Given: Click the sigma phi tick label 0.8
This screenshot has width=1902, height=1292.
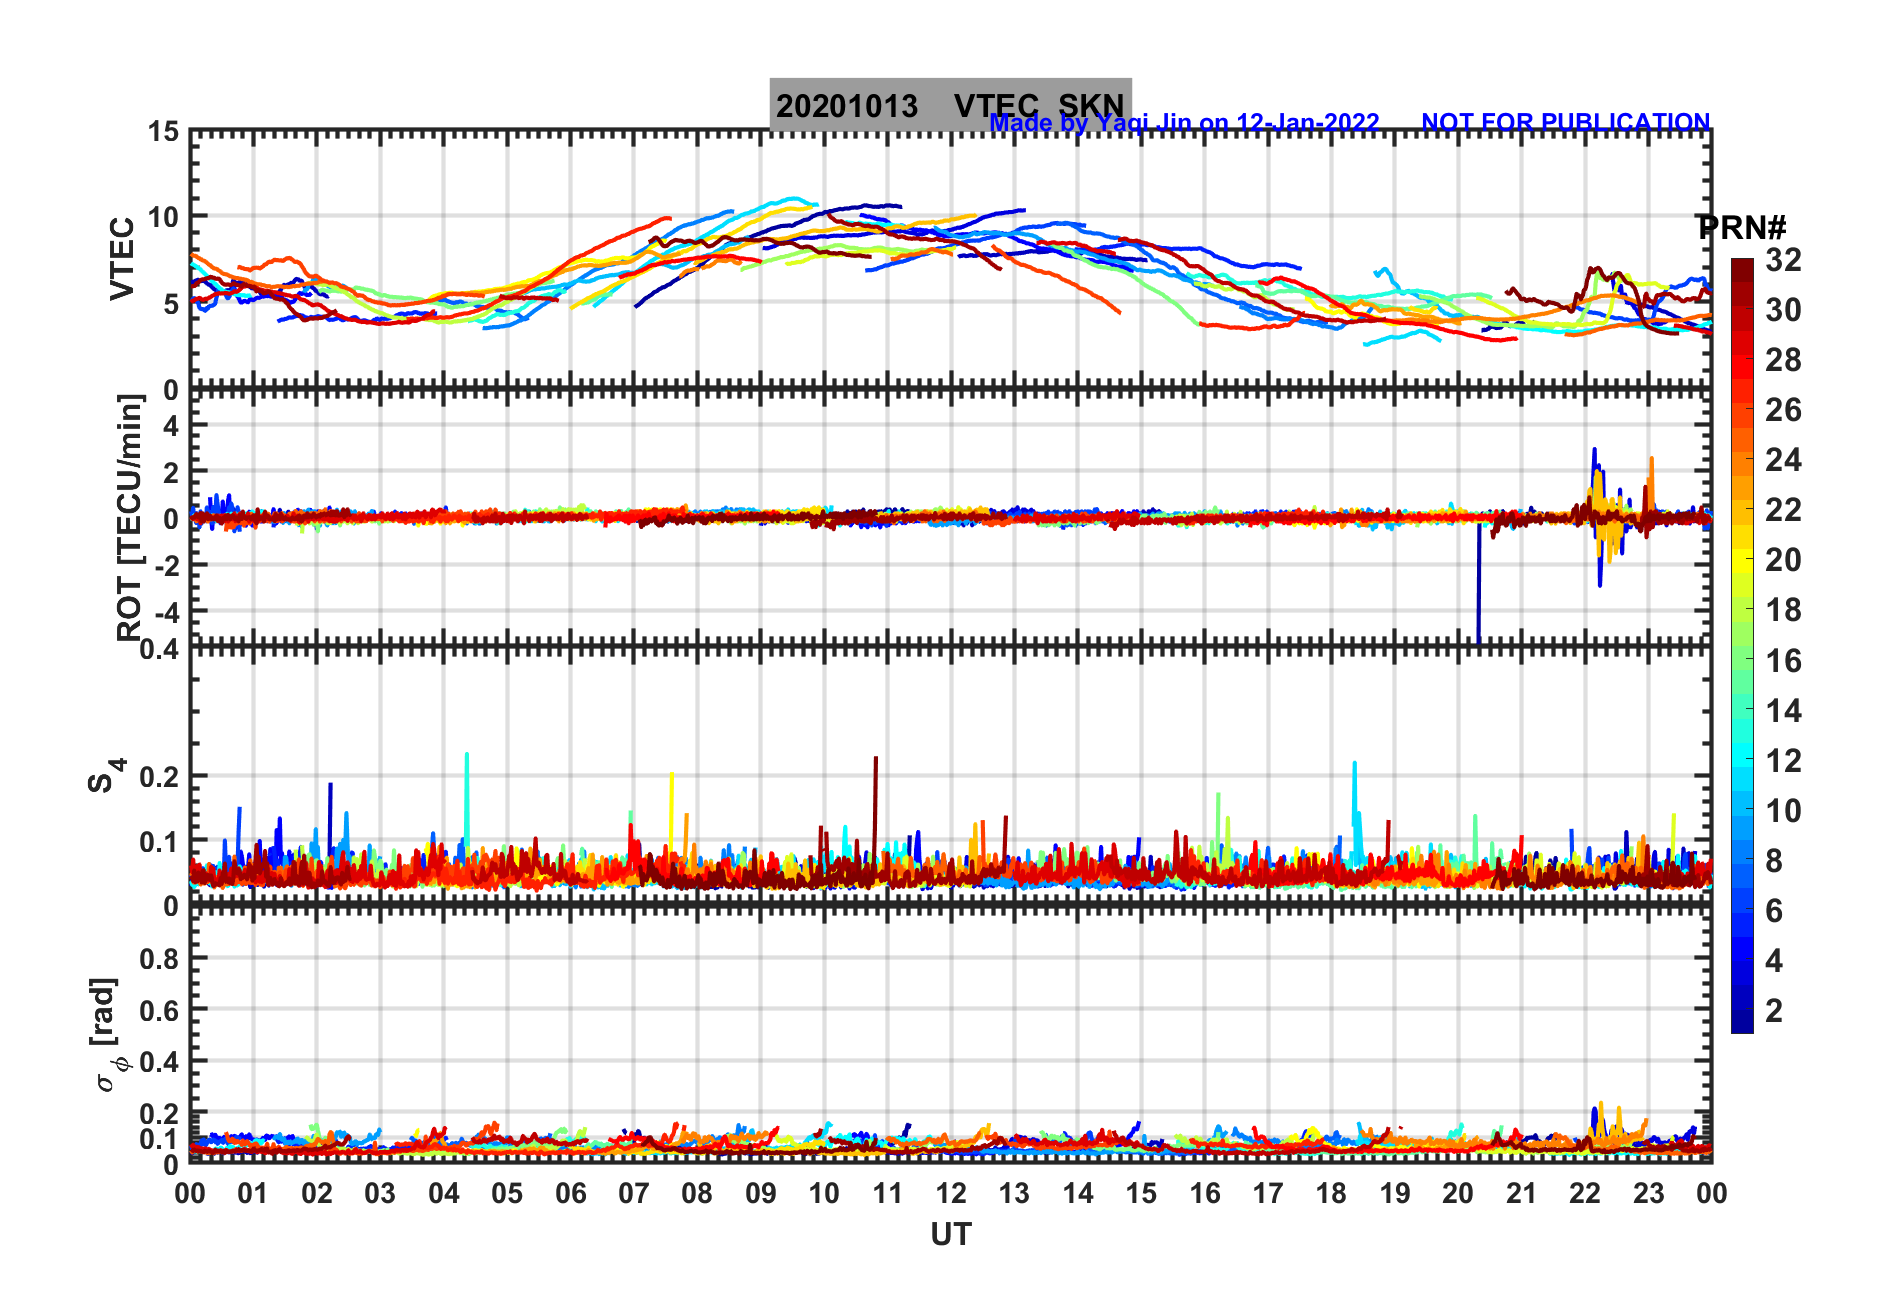Looking at the screenshot, I should [160, 959].
